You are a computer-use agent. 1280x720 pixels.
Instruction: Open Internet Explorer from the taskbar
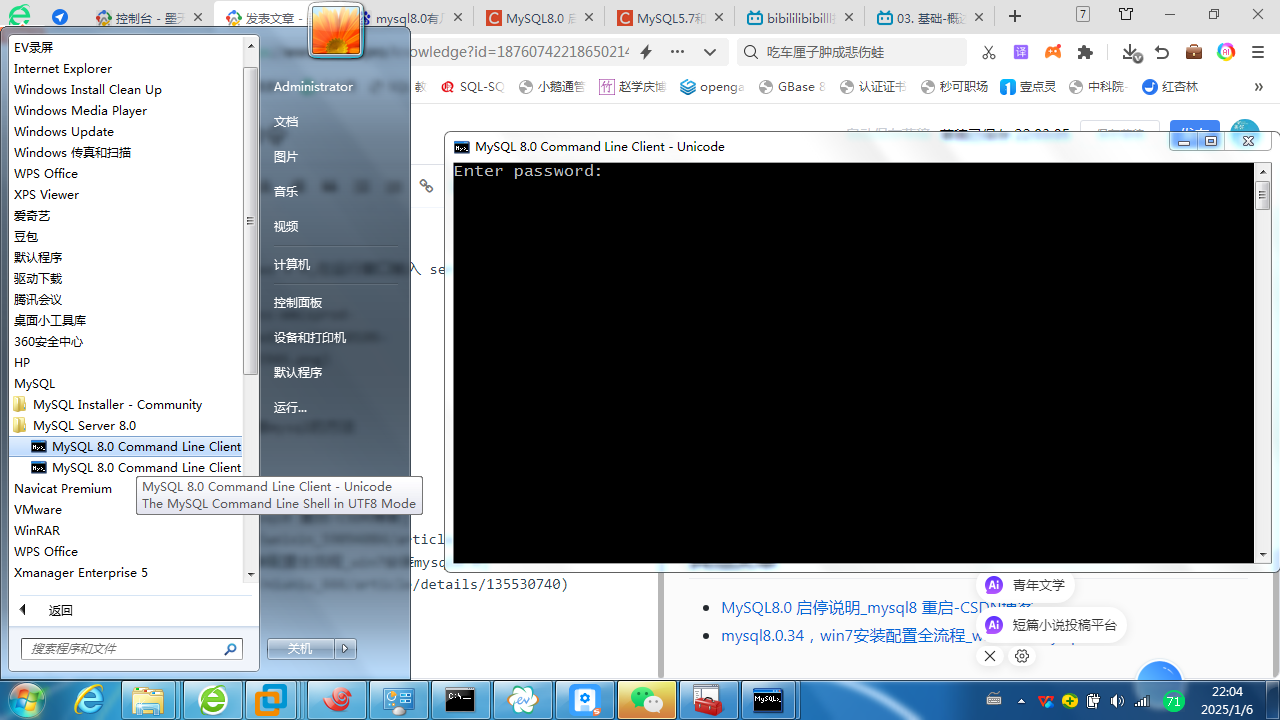pos(90,701)
